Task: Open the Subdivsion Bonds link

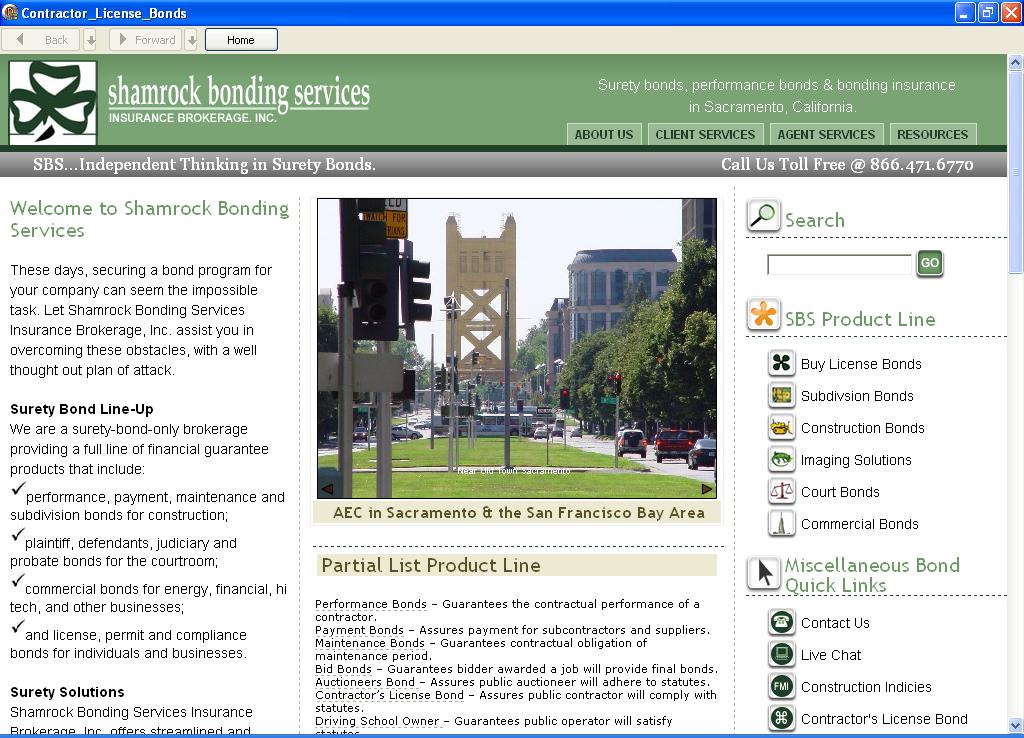Action: 857,396
